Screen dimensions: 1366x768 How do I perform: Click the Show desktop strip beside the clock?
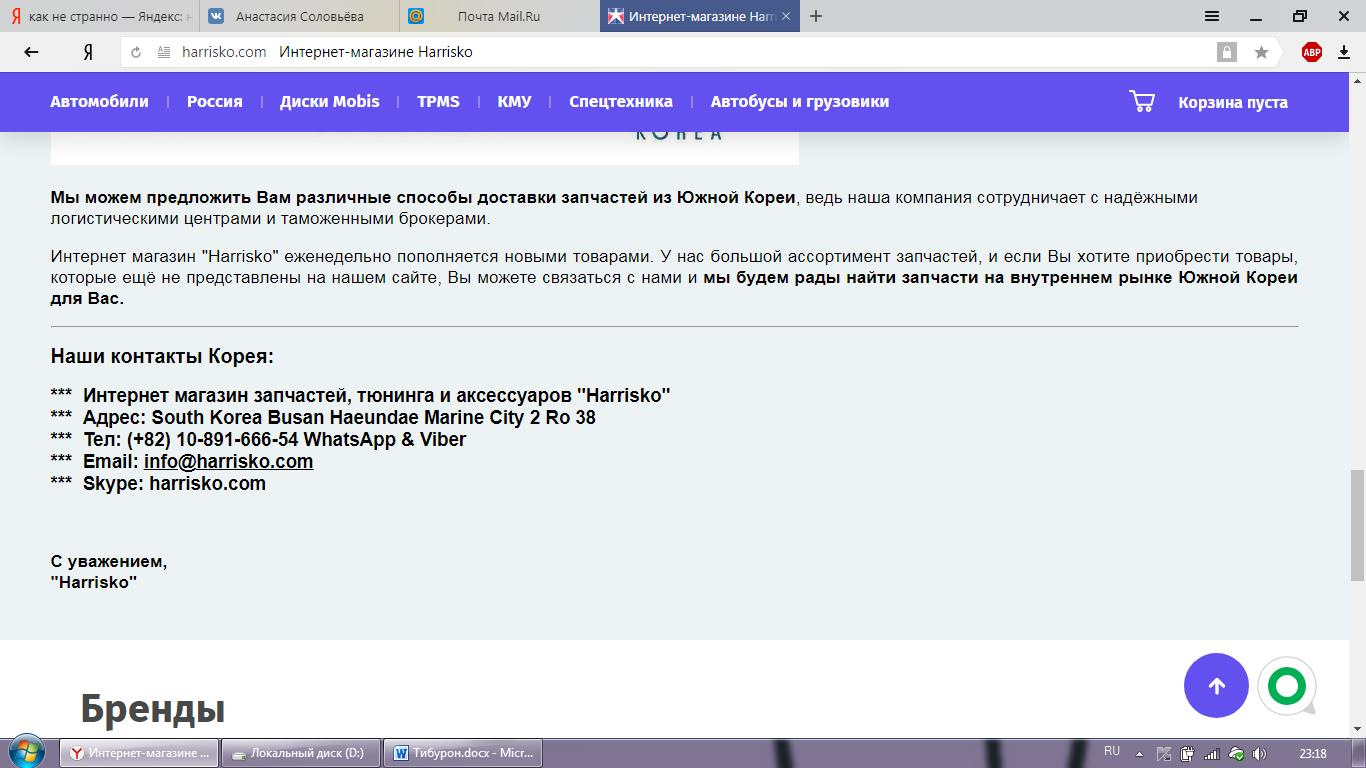1358,753
